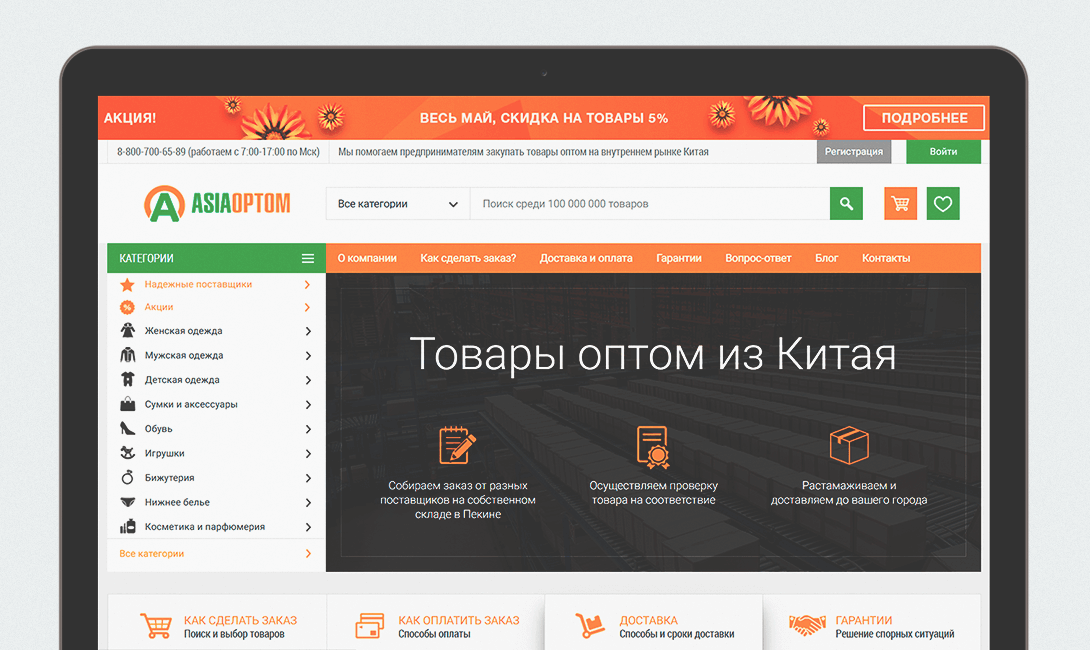
Task: Click the phone number 8-800-700-65-89
Action: click(151, 152)
